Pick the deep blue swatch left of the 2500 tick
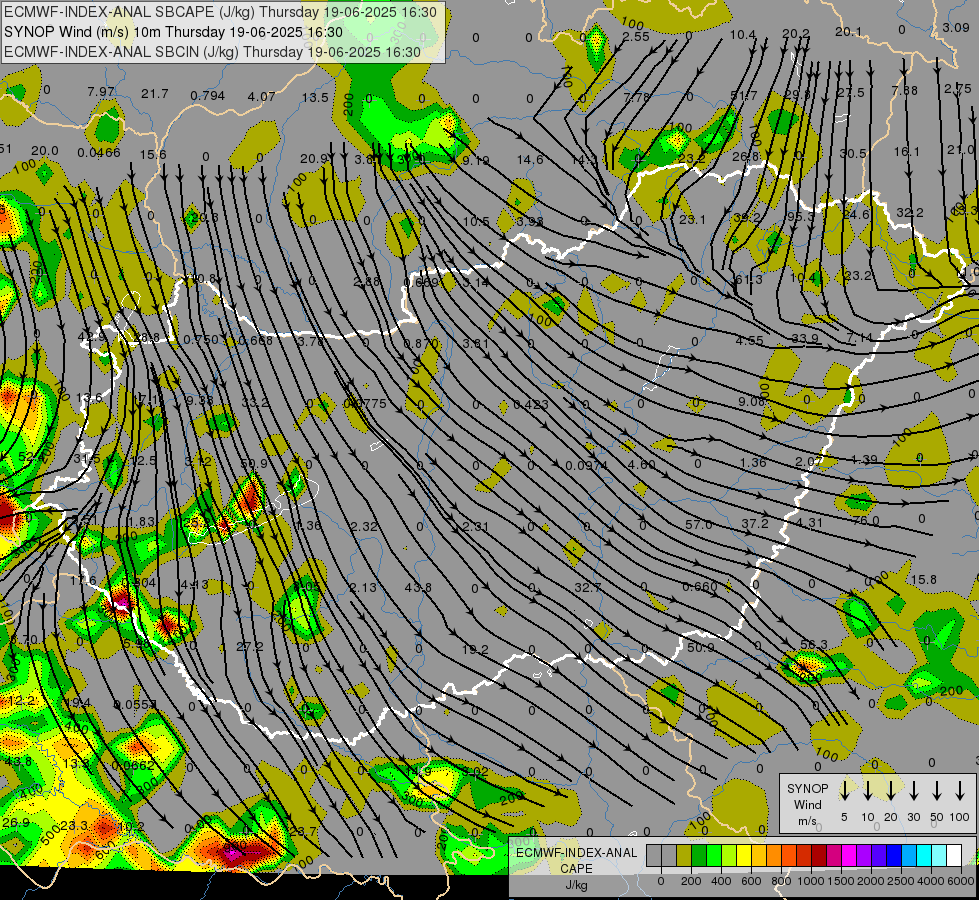 (x=894, y=855)
